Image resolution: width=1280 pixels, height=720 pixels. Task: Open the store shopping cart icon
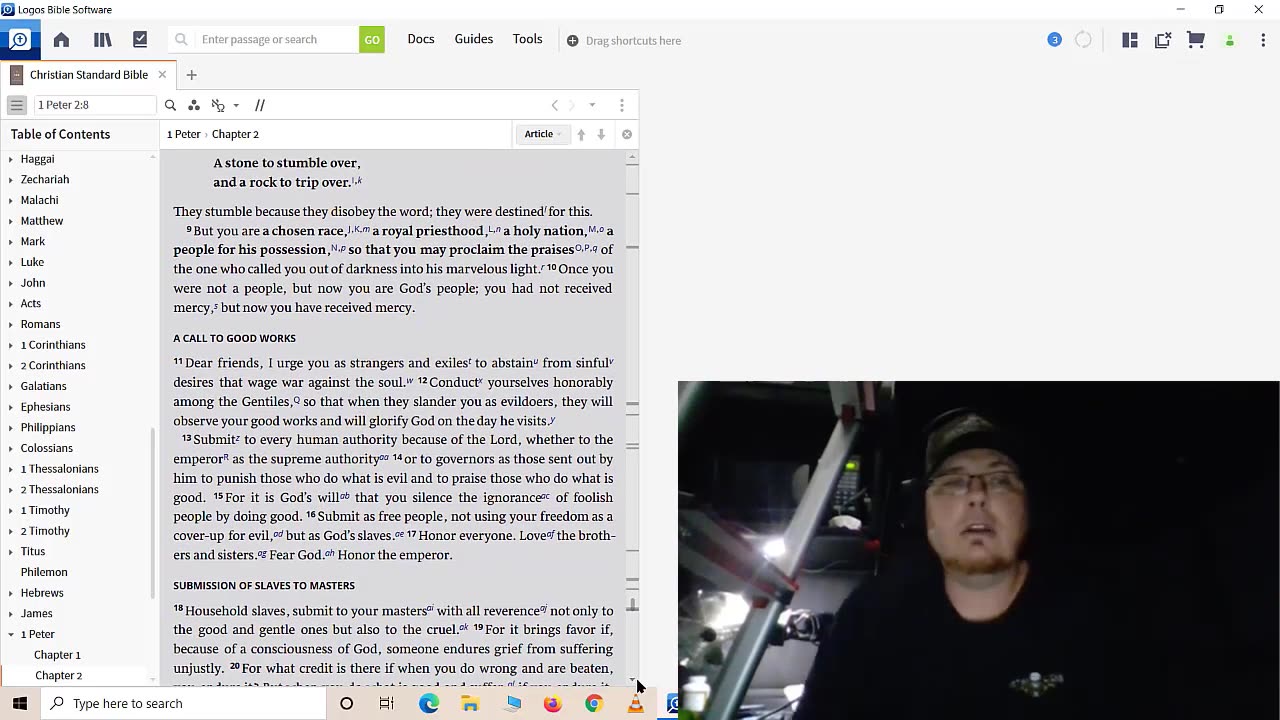click(x=1196, y=40)
